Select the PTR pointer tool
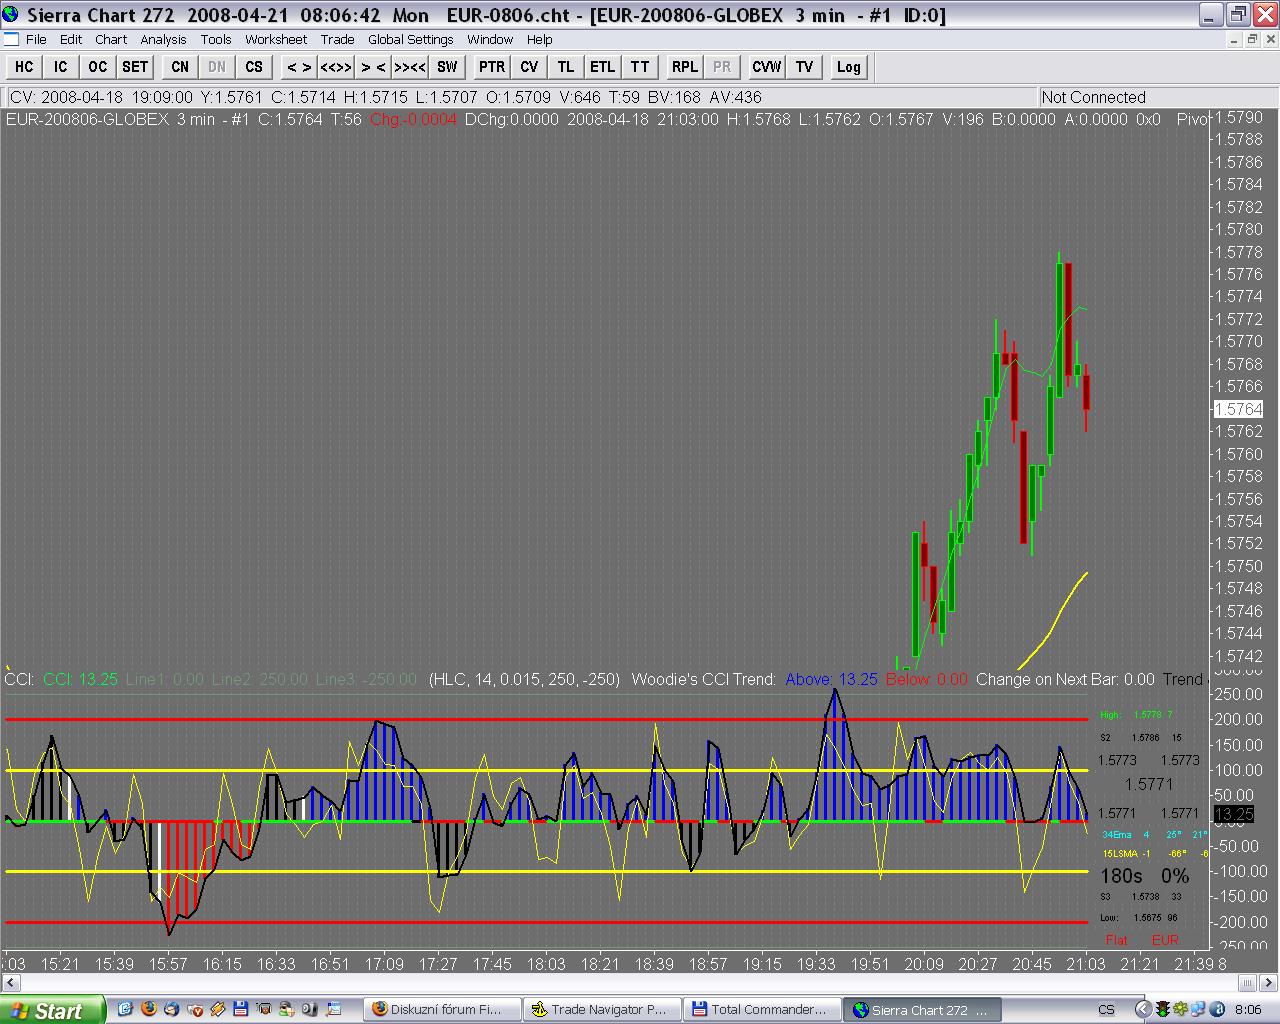The image size is (1280, 1024). point(492,67)
